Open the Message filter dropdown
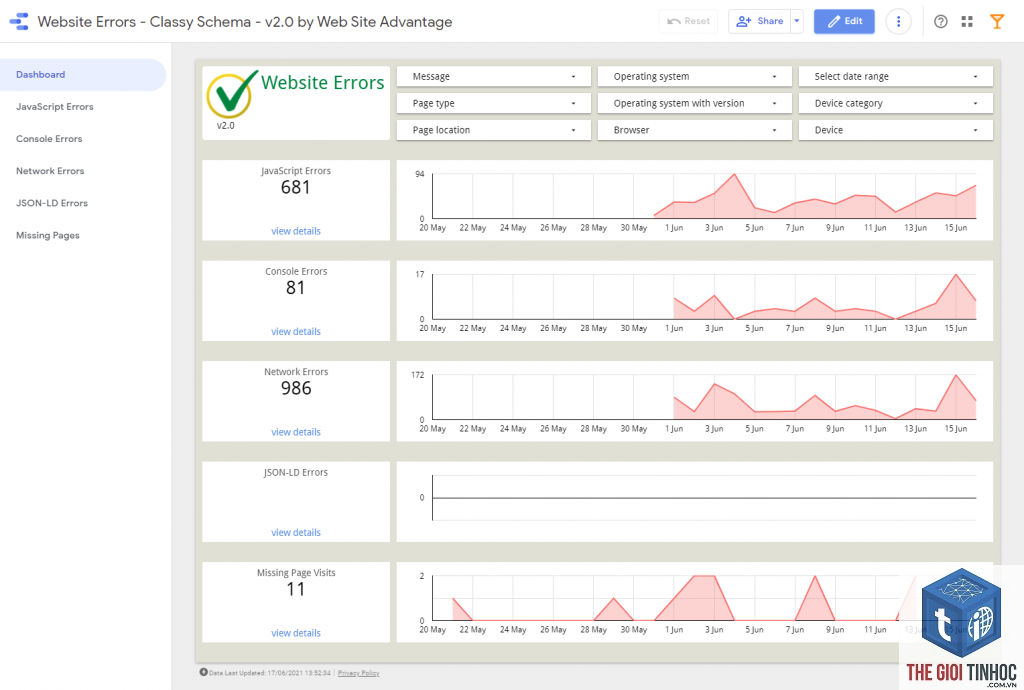Image resolution: width=1024 pixels, height=690 pixels. 494,76
